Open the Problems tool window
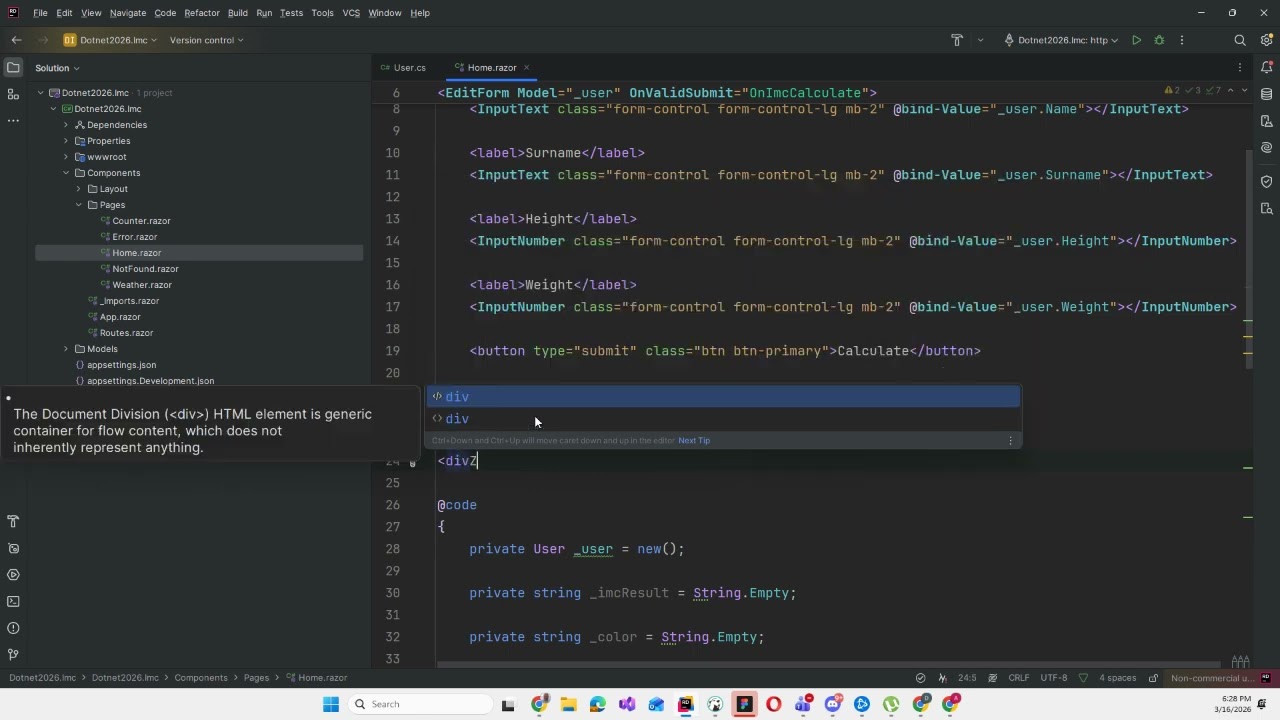Screen dimensions: 1280x720 (x=13, y=628)
